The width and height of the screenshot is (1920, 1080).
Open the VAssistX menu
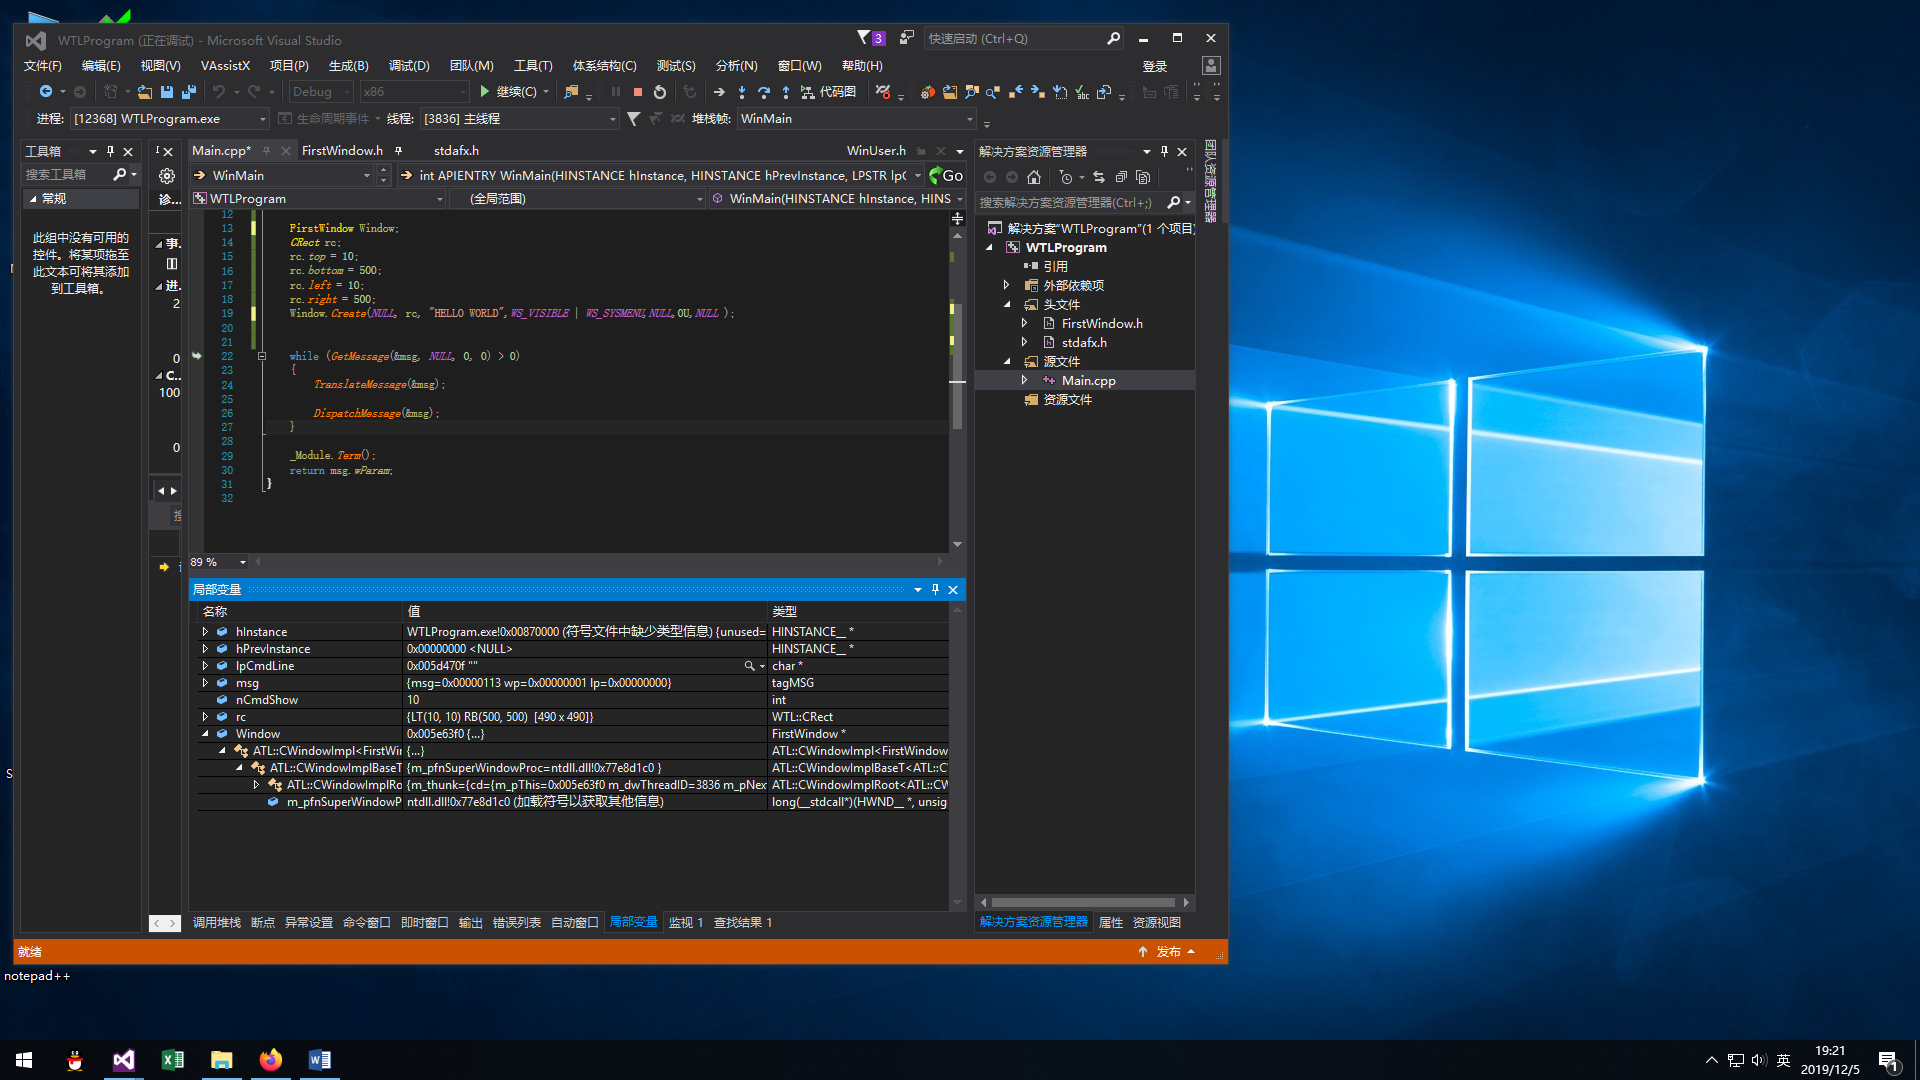tap(226, 66)
